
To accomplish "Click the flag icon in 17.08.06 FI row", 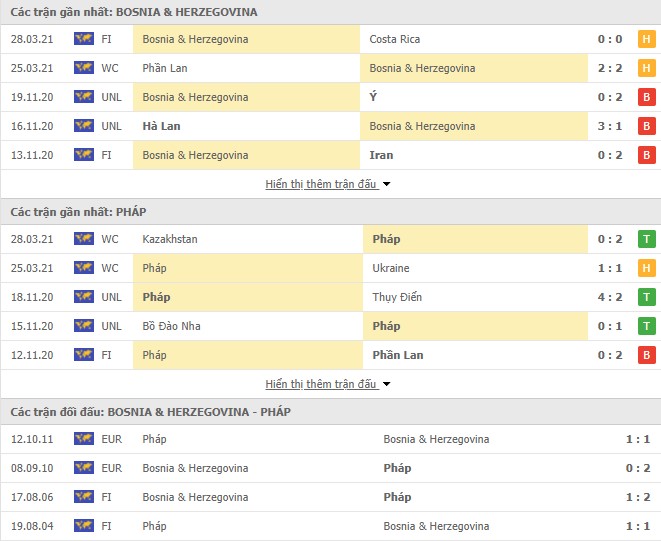I will click(84, 497).
